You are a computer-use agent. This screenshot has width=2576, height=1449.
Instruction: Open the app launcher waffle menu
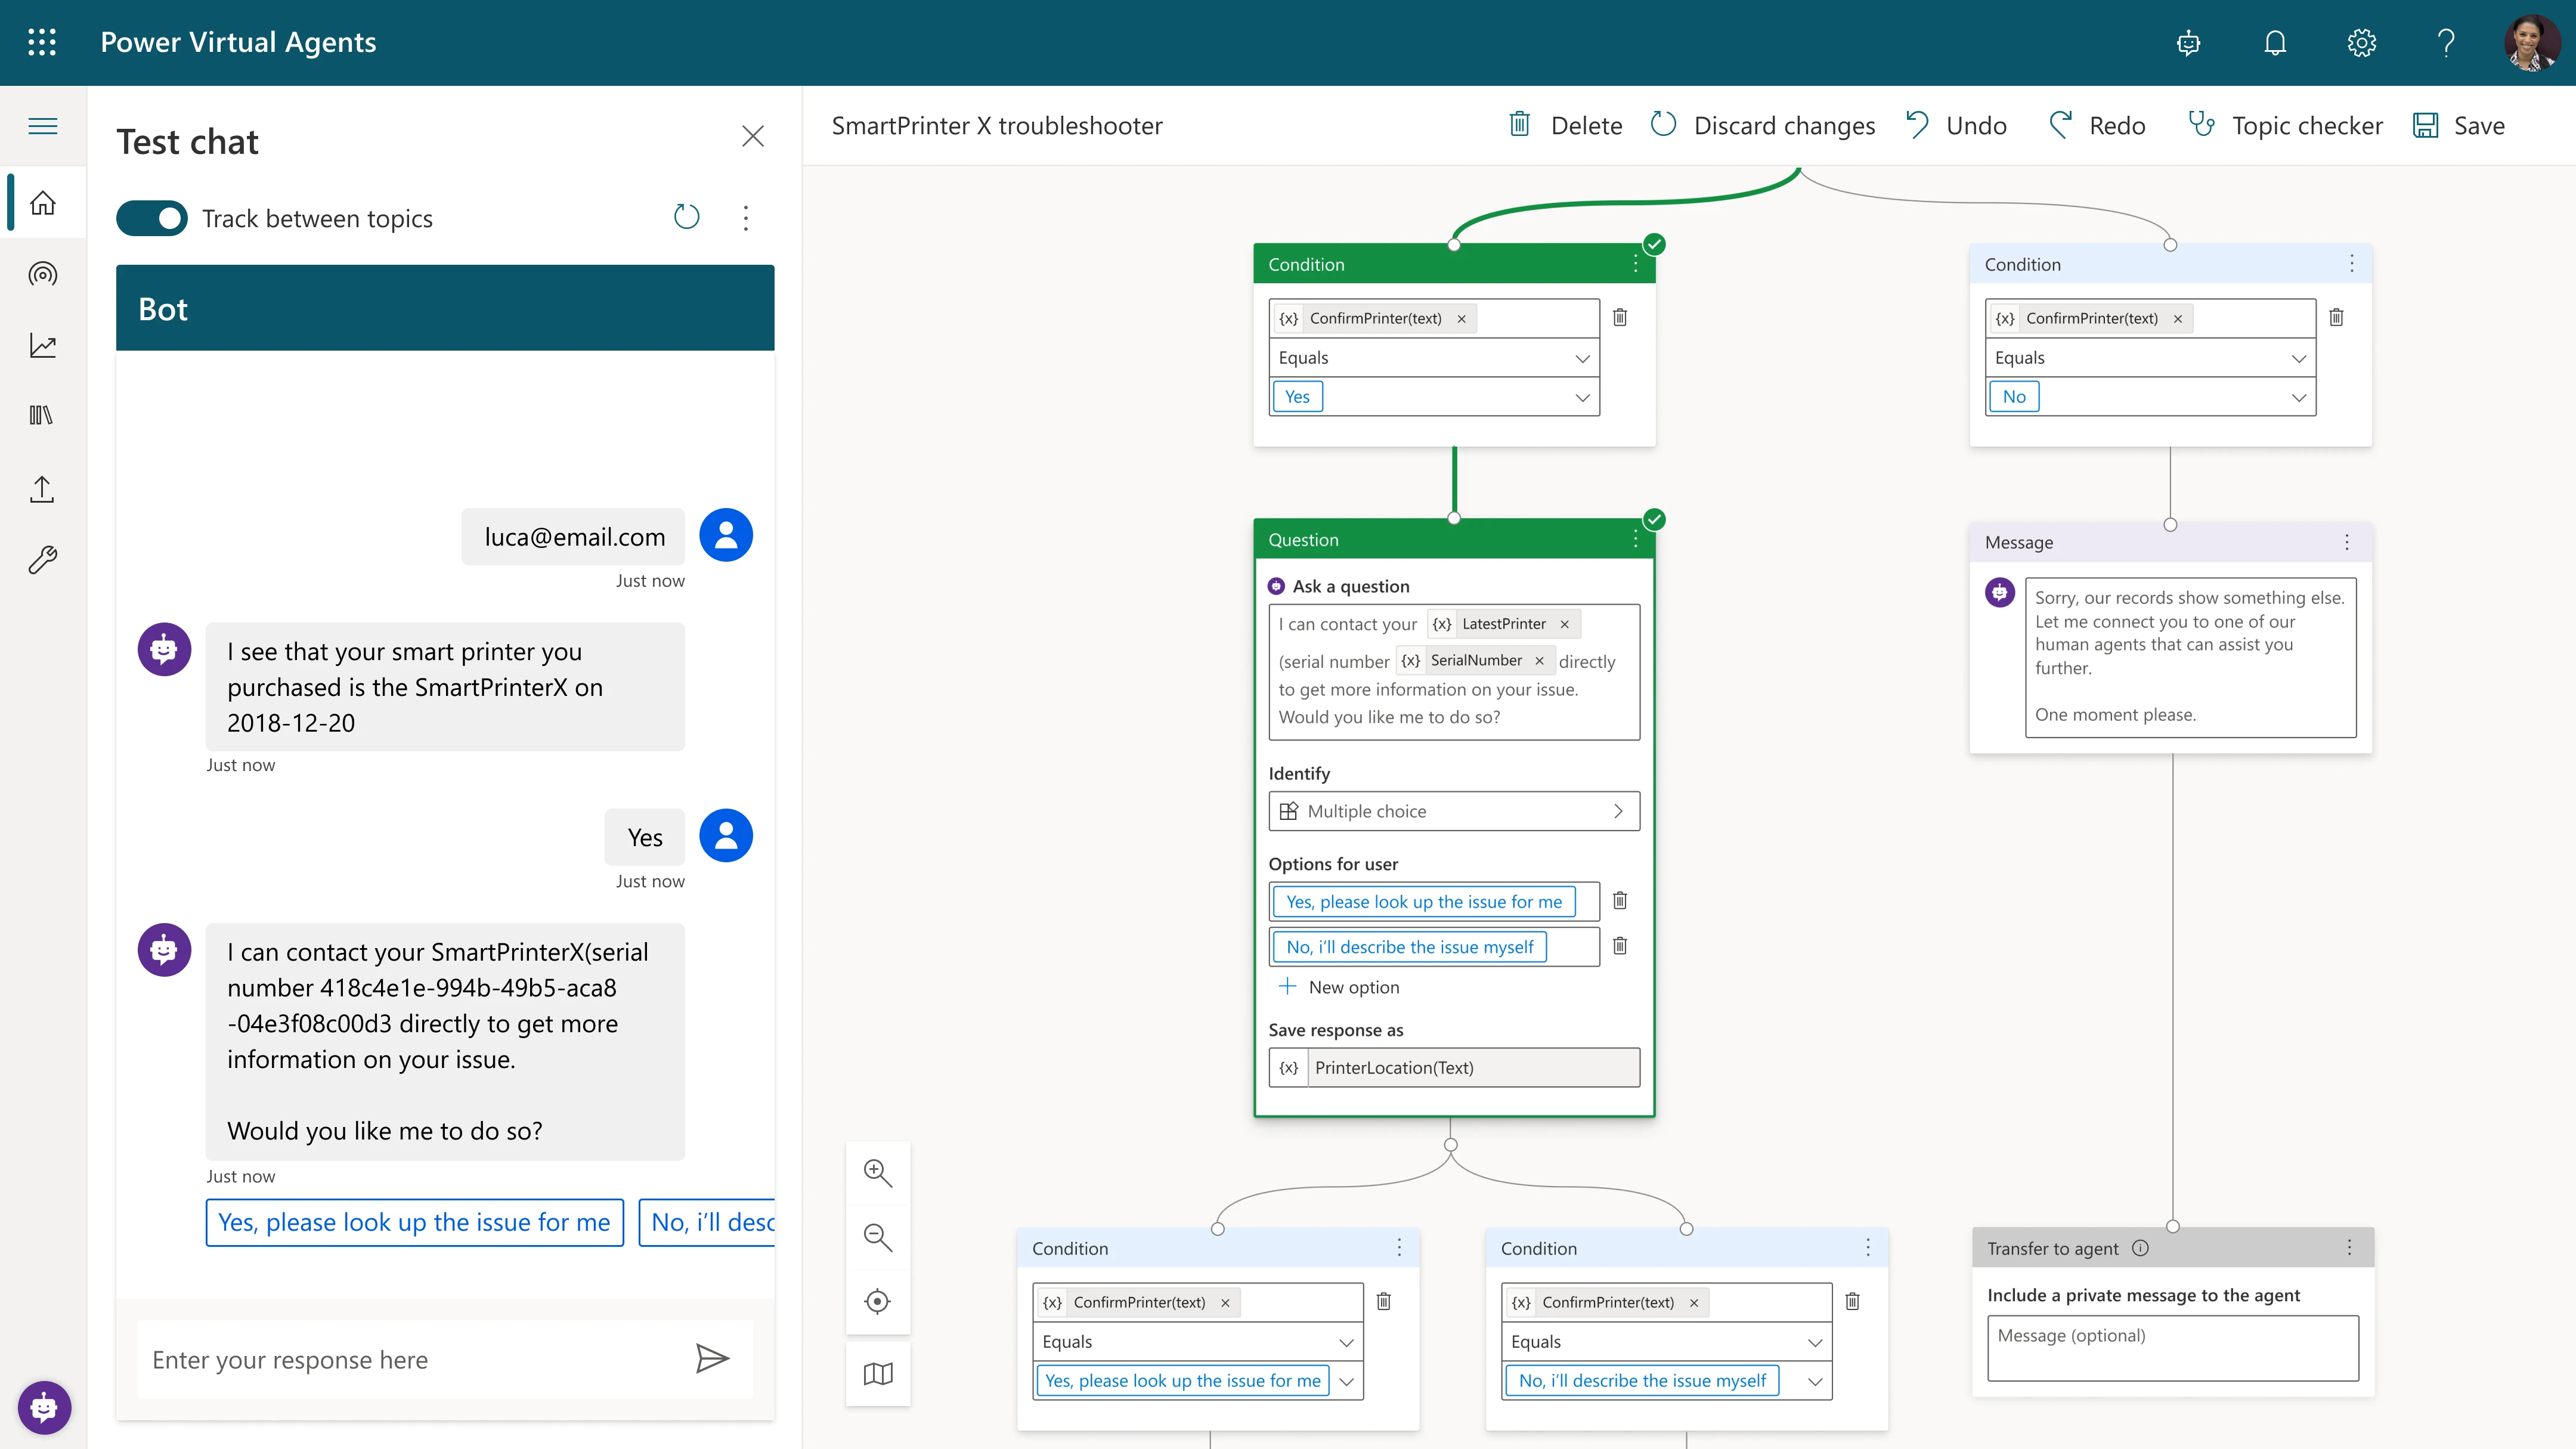(42, 42)
